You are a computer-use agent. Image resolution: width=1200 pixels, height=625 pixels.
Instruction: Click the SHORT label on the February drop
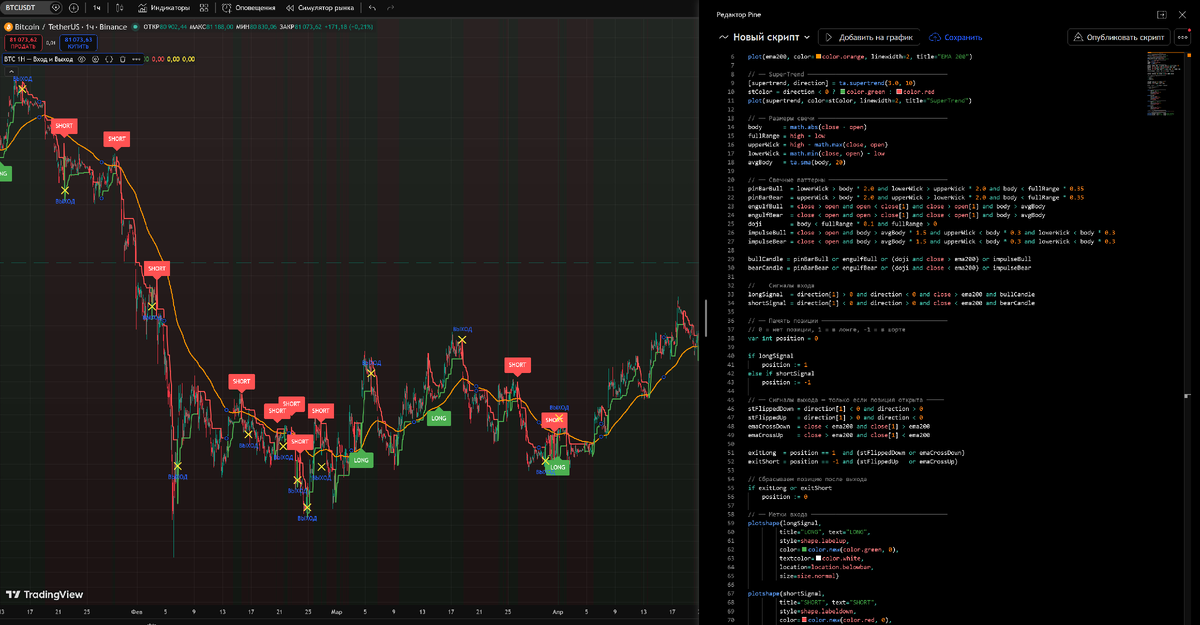155,269
